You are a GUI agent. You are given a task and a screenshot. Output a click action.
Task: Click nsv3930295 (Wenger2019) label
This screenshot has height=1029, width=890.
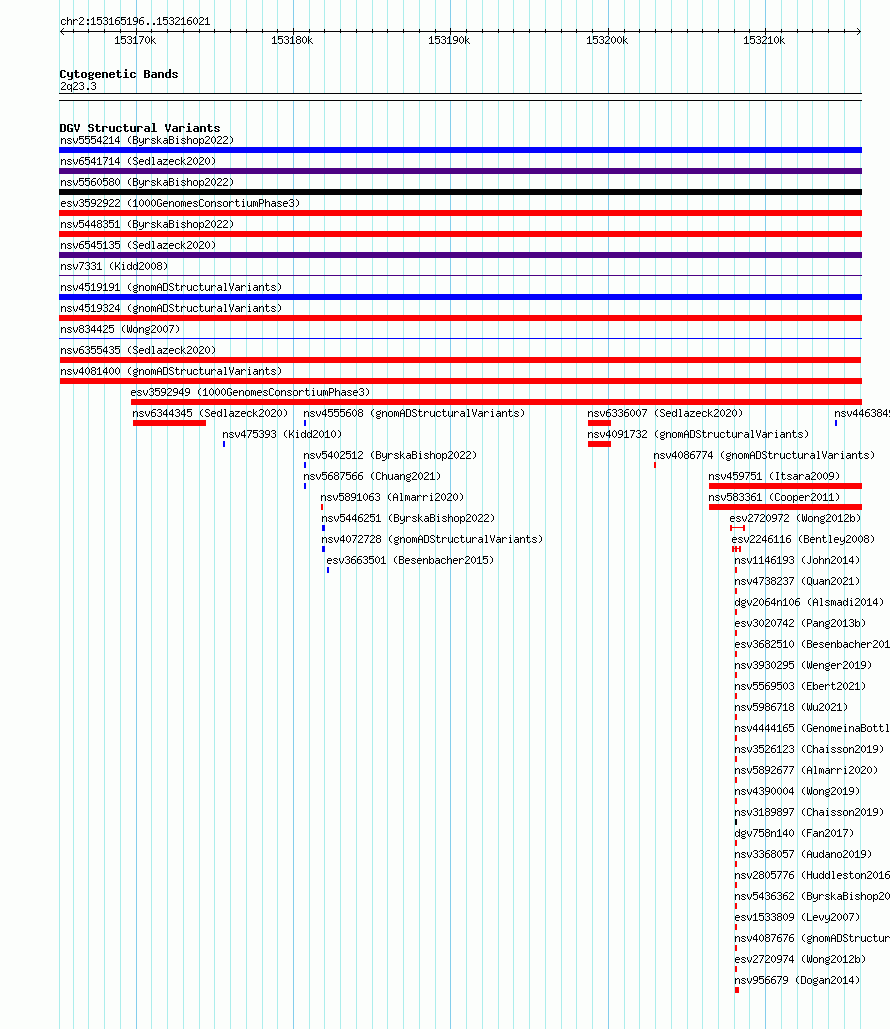(x=803, y=665)
